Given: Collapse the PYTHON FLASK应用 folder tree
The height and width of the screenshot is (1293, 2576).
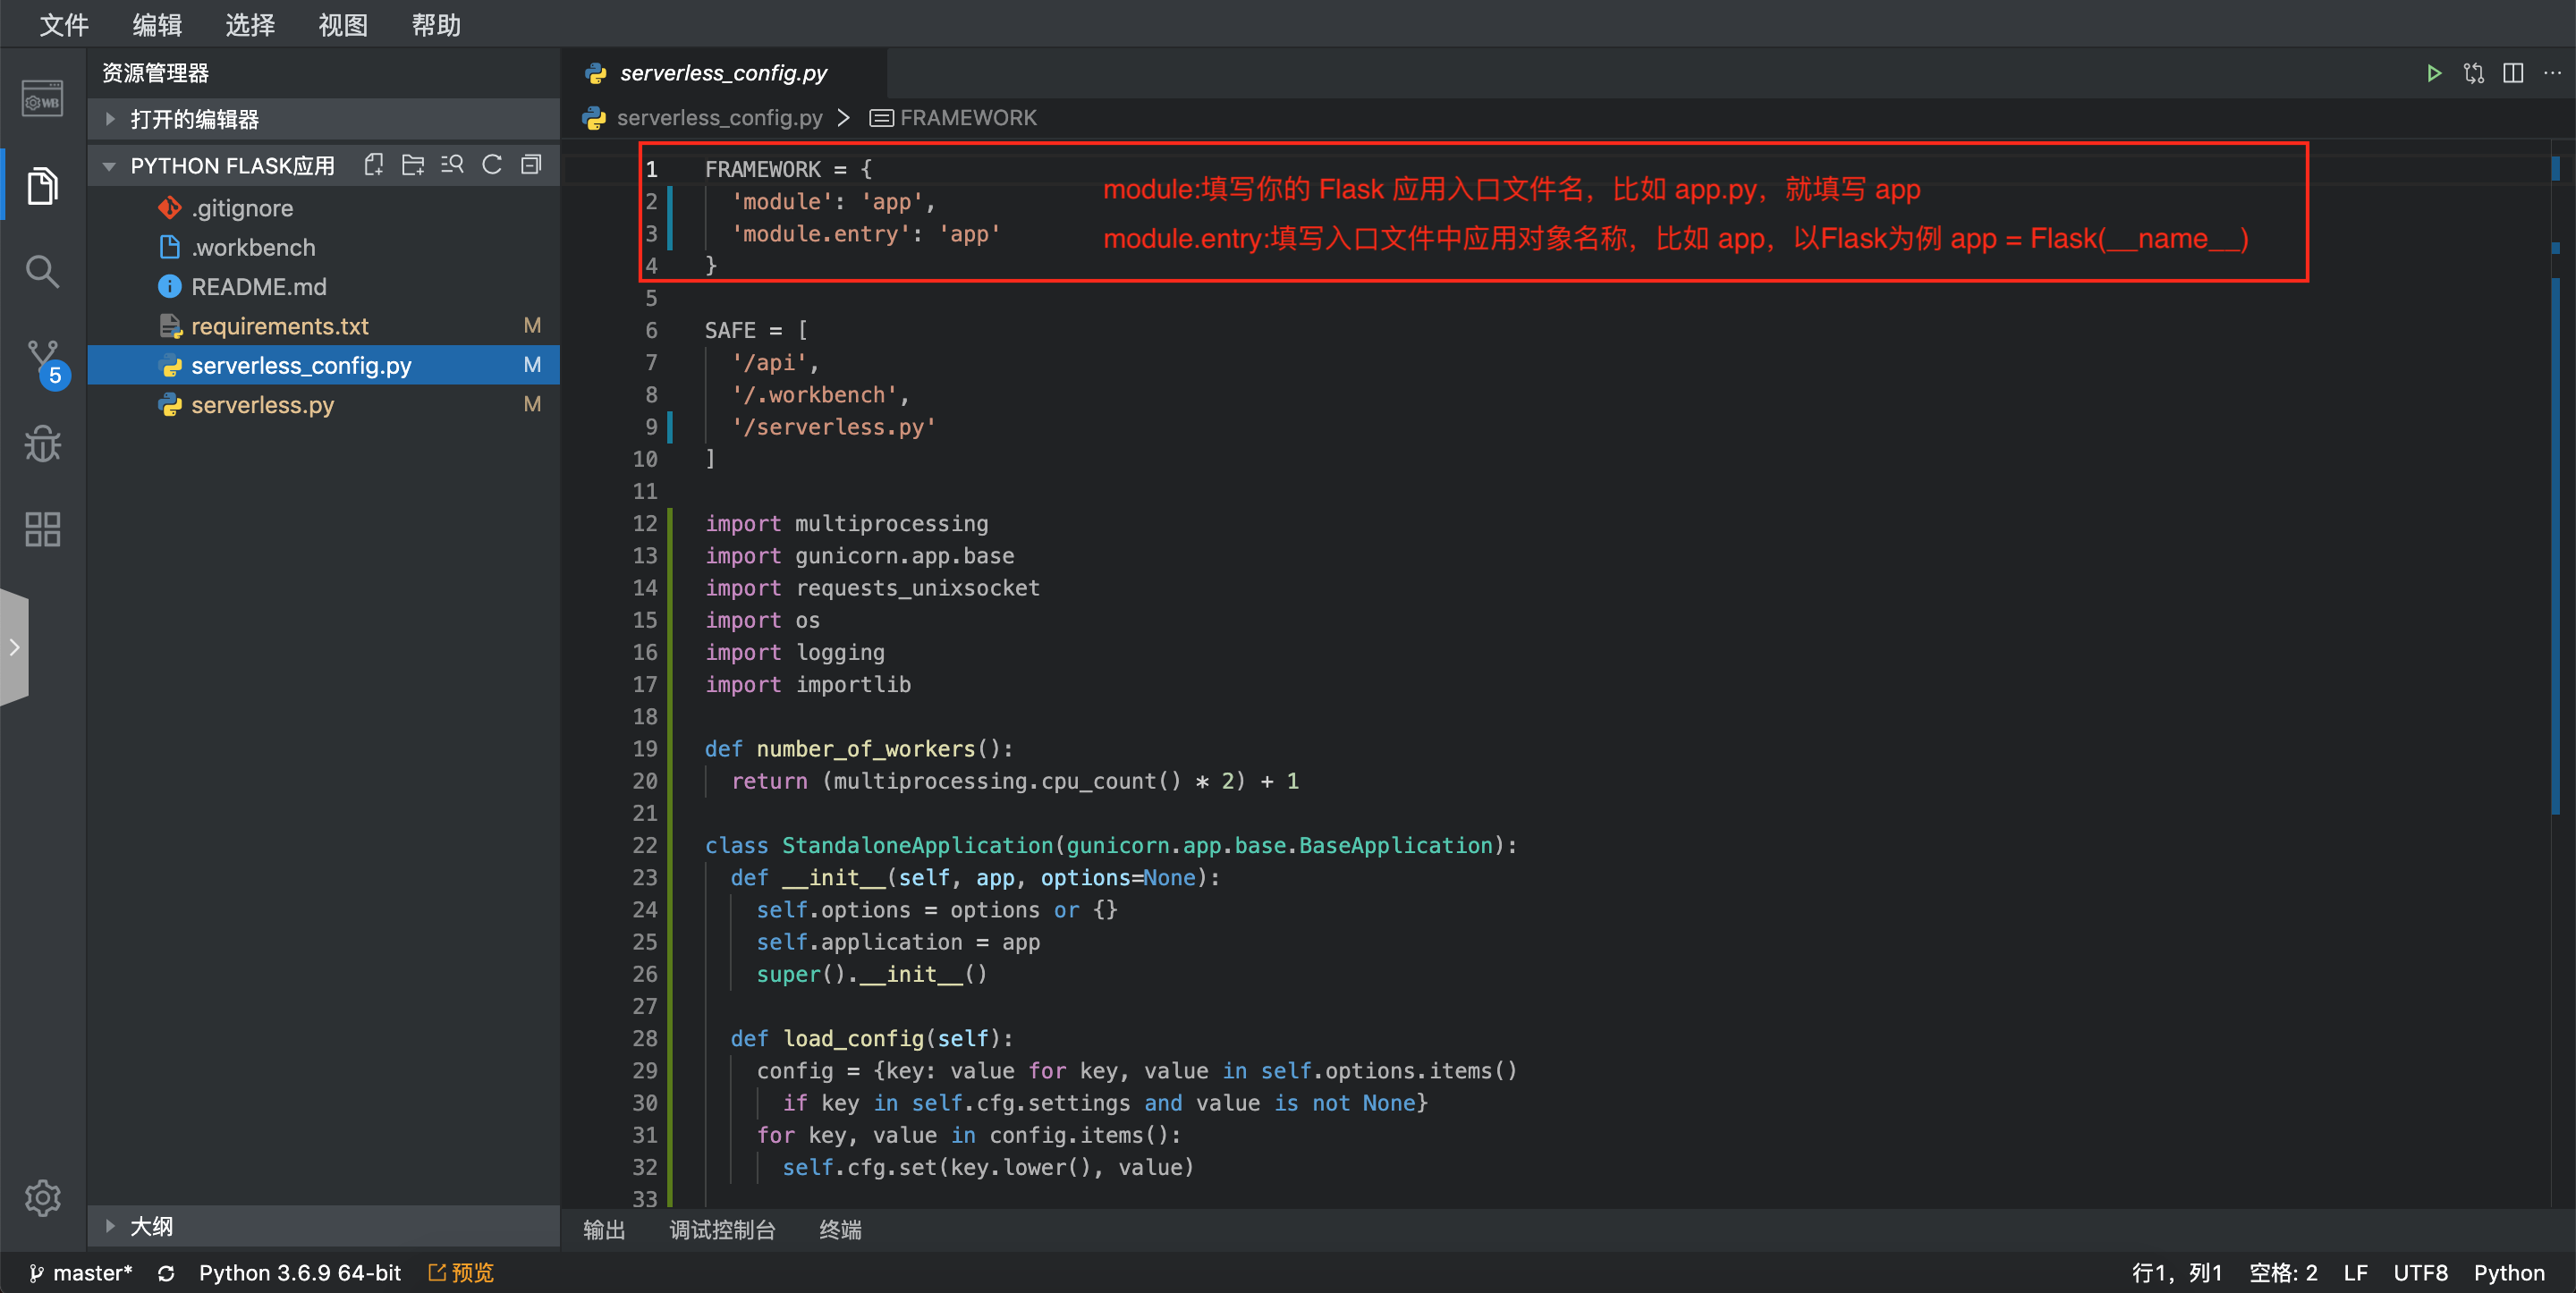Looking at the screenshot, I should tap(110, 166).
